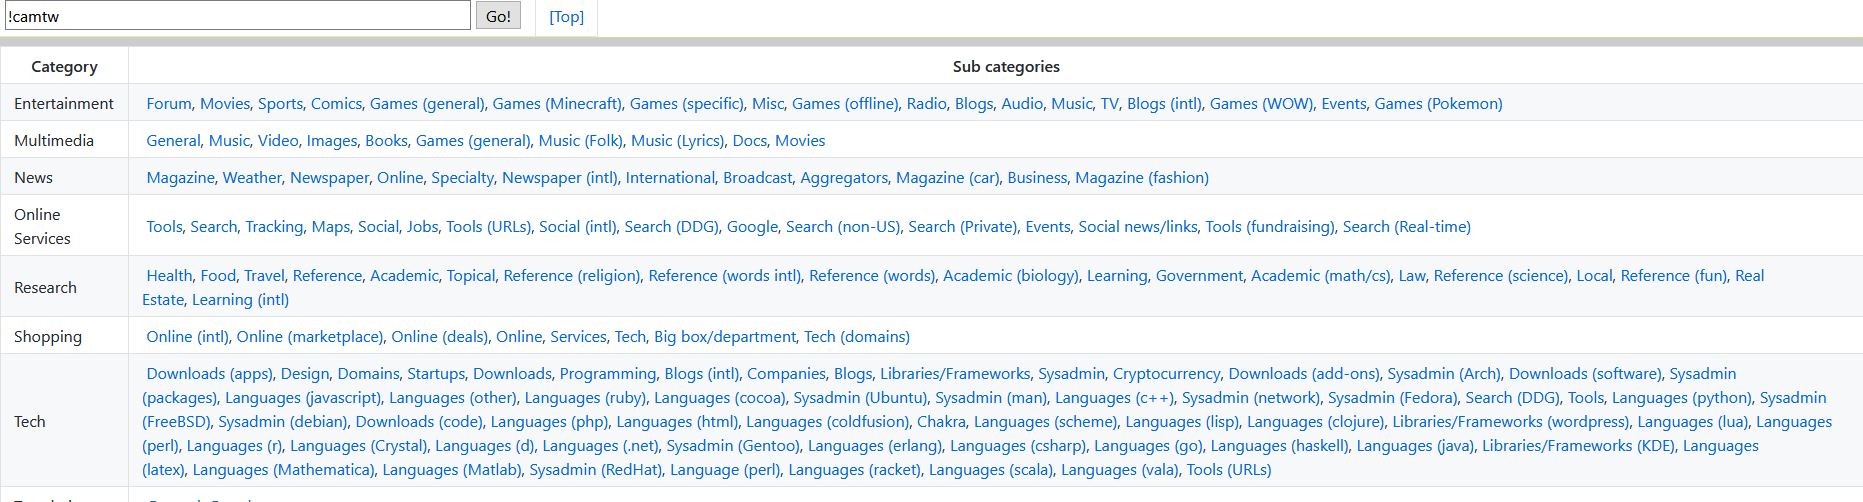Viewport: 1863px width, 502px height.
Task: Select Search (Real-time) subcategory
Action: (1407, 227)
